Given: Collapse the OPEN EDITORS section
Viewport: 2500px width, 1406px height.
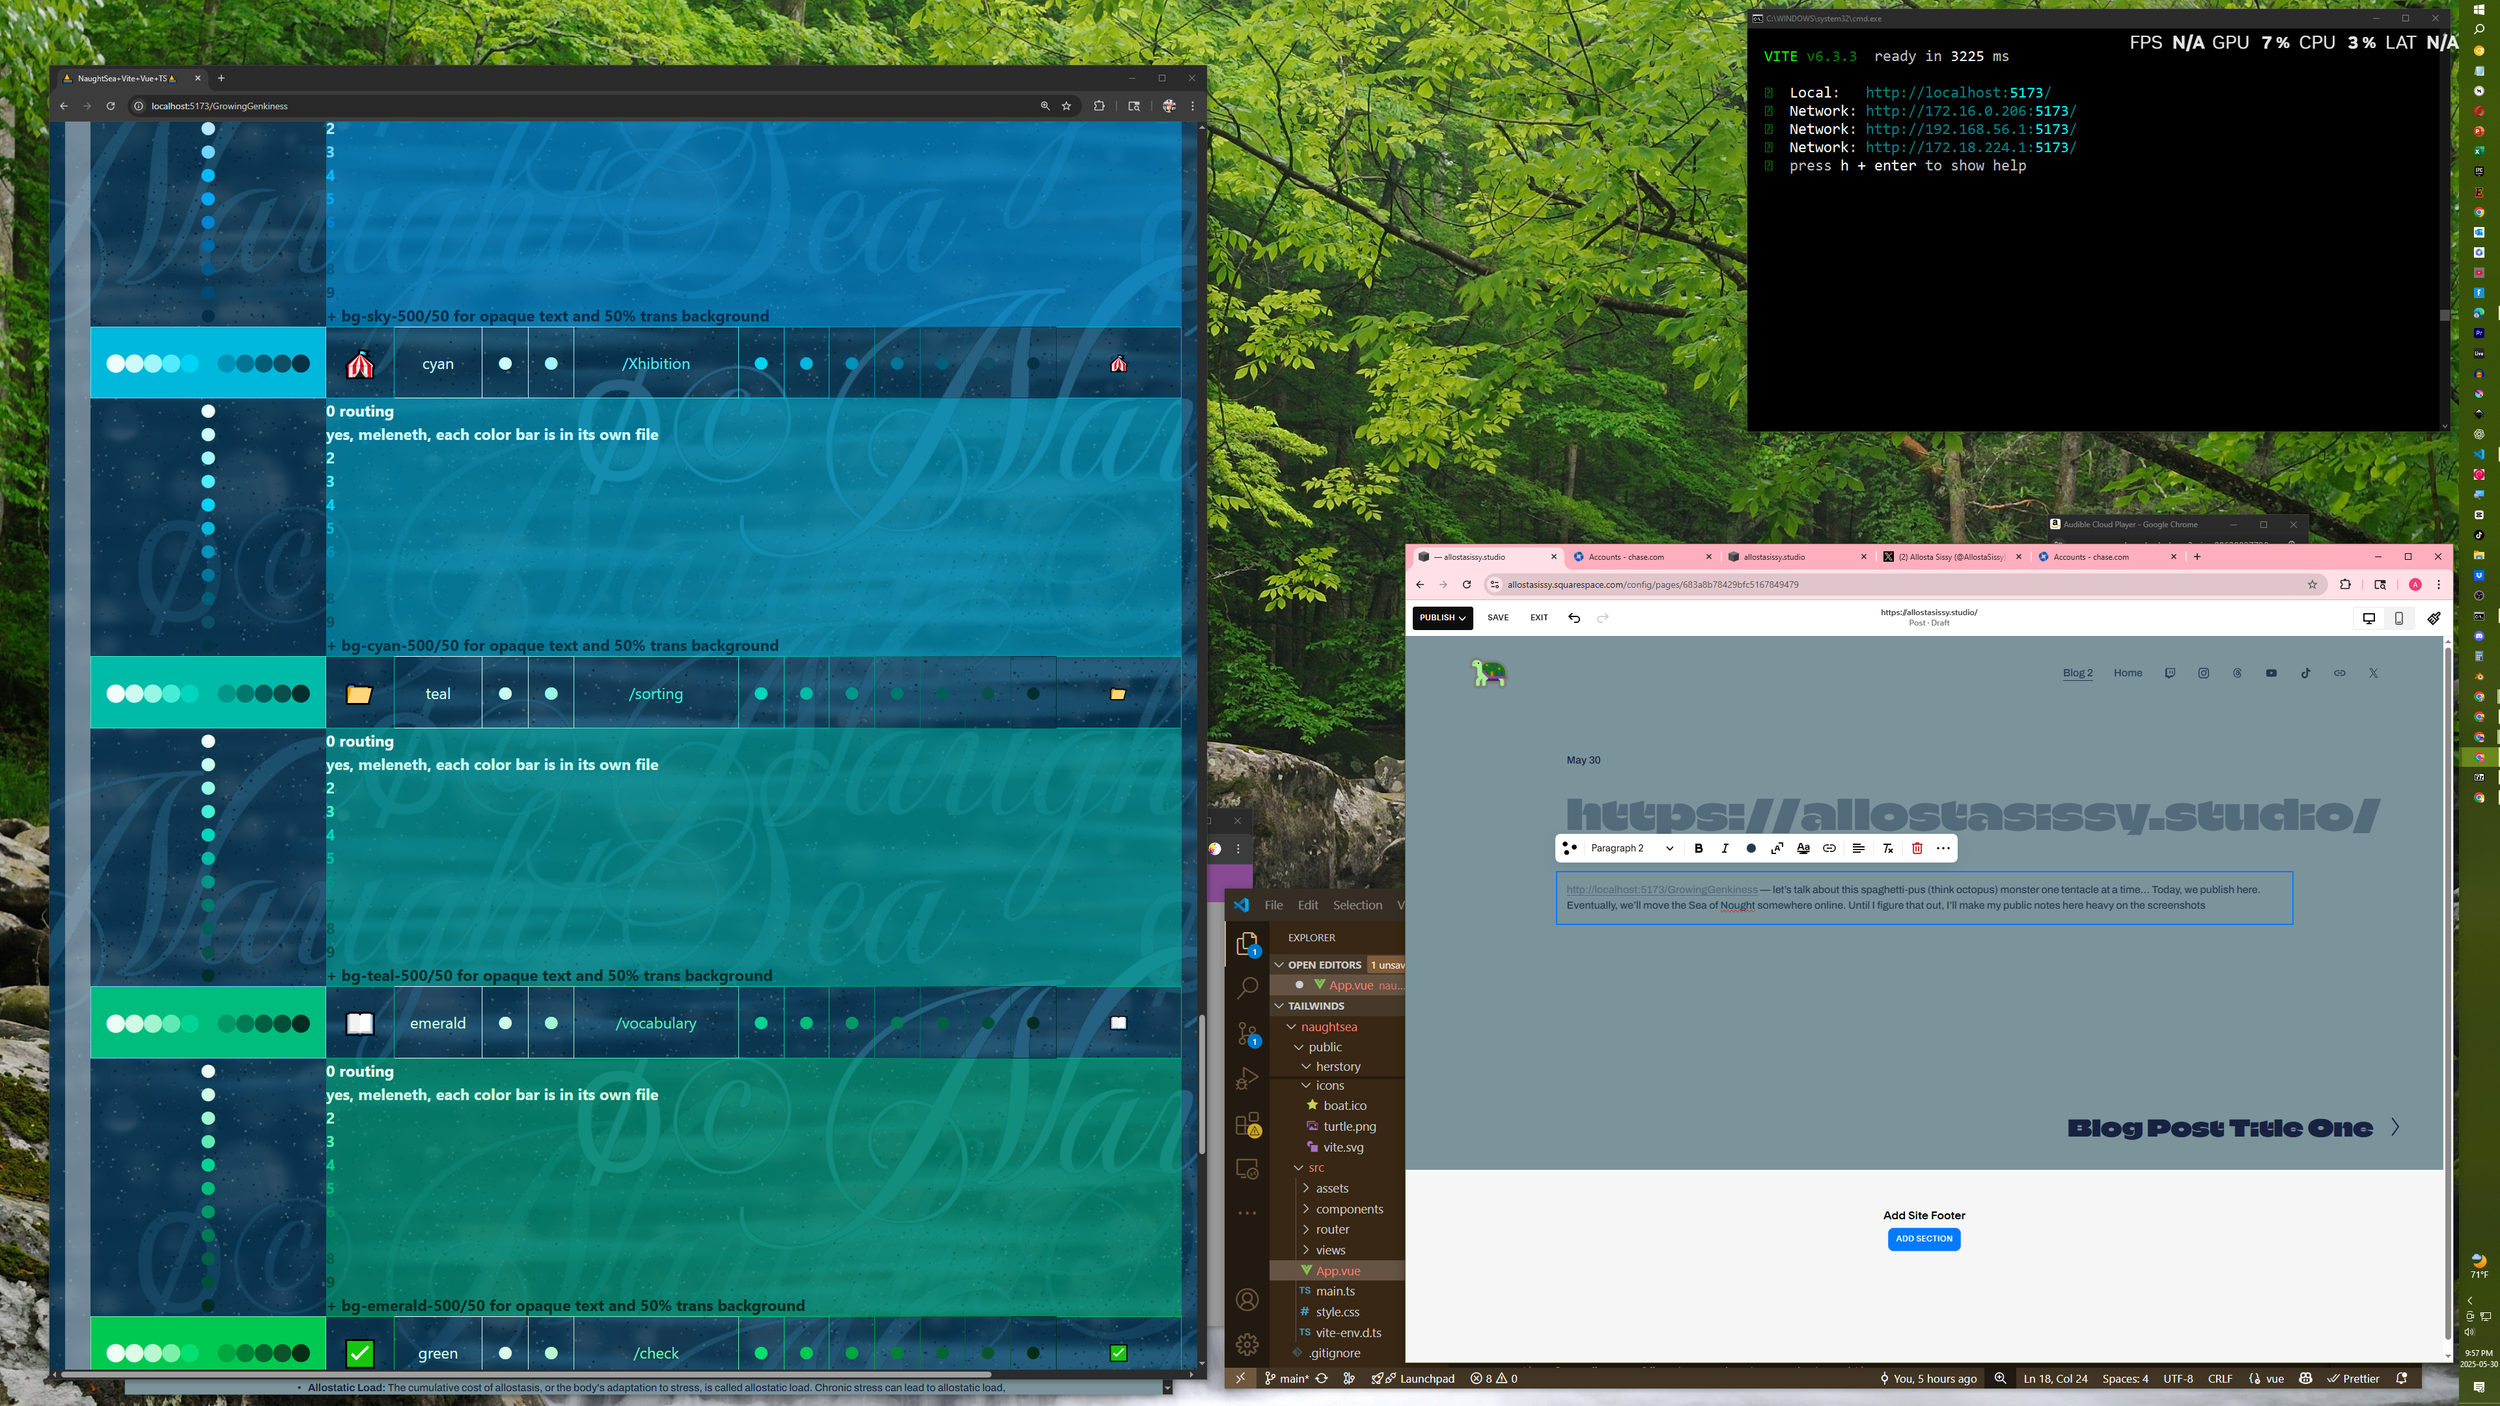Looking at the screenshot, I should [1324, 965].
